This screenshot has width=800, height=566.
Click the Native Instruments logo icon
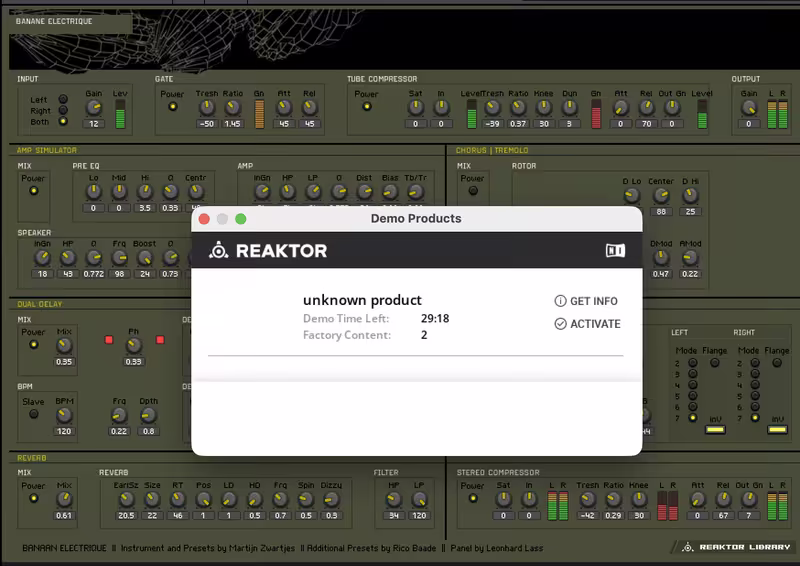click(x=615, y=251)
